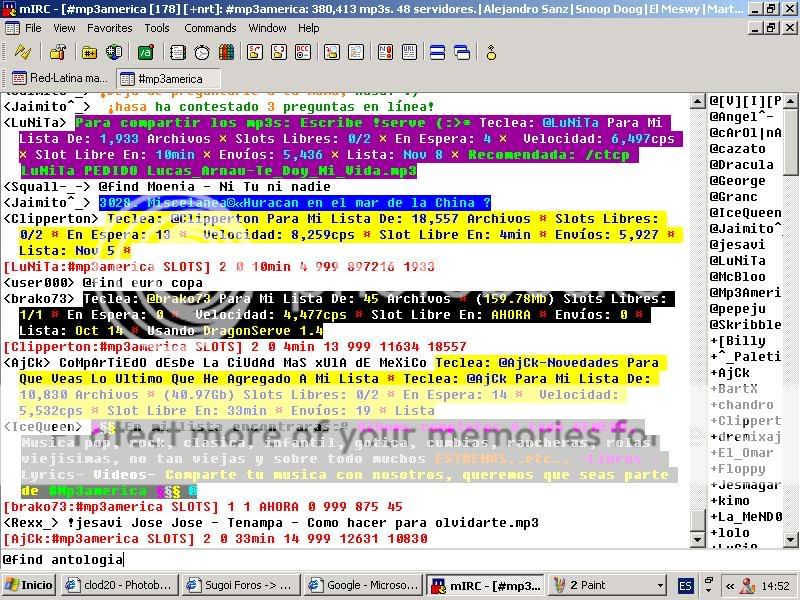Expand the 2 Paint taskbar group
Image resolution: width=800 pixels, height=600 pixels.
point(608,585)
